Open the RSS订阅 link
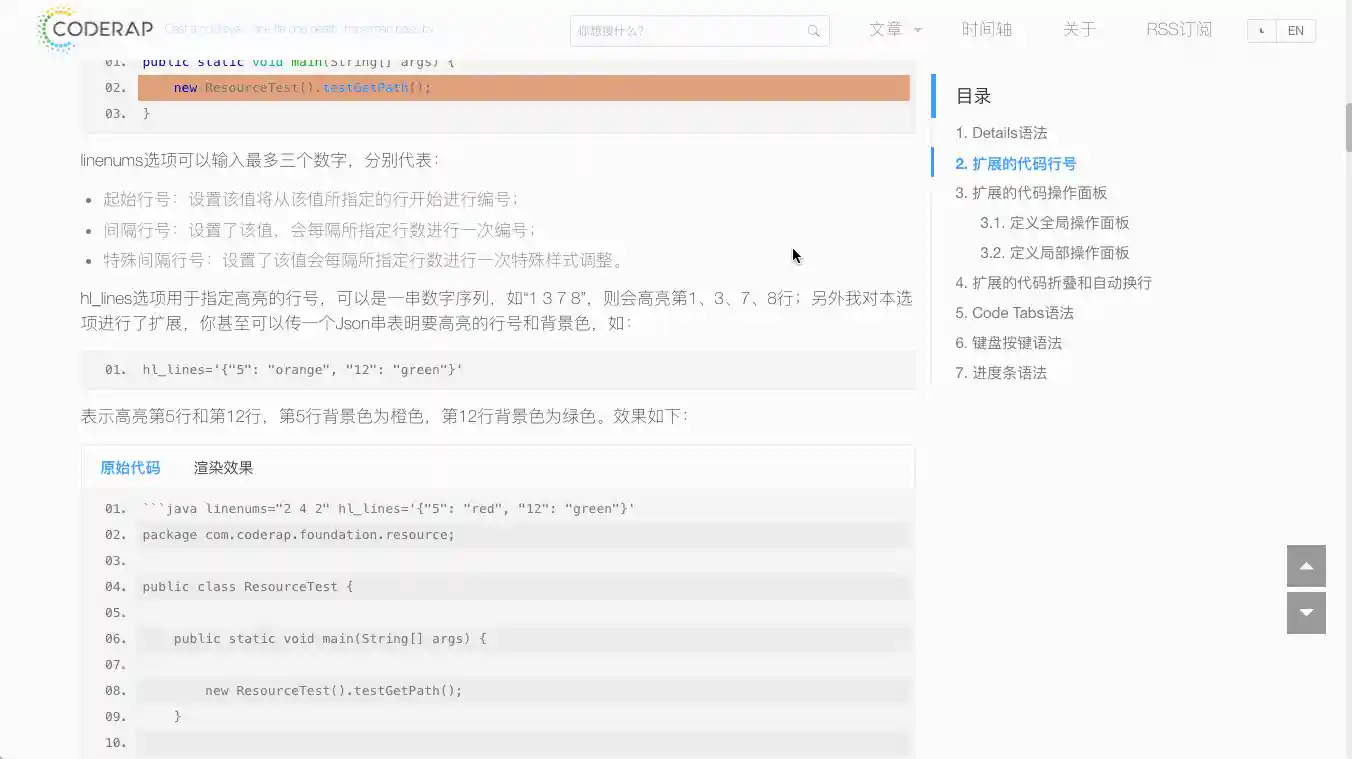Screen dimensions: 1352x759 pos(1178,29)
